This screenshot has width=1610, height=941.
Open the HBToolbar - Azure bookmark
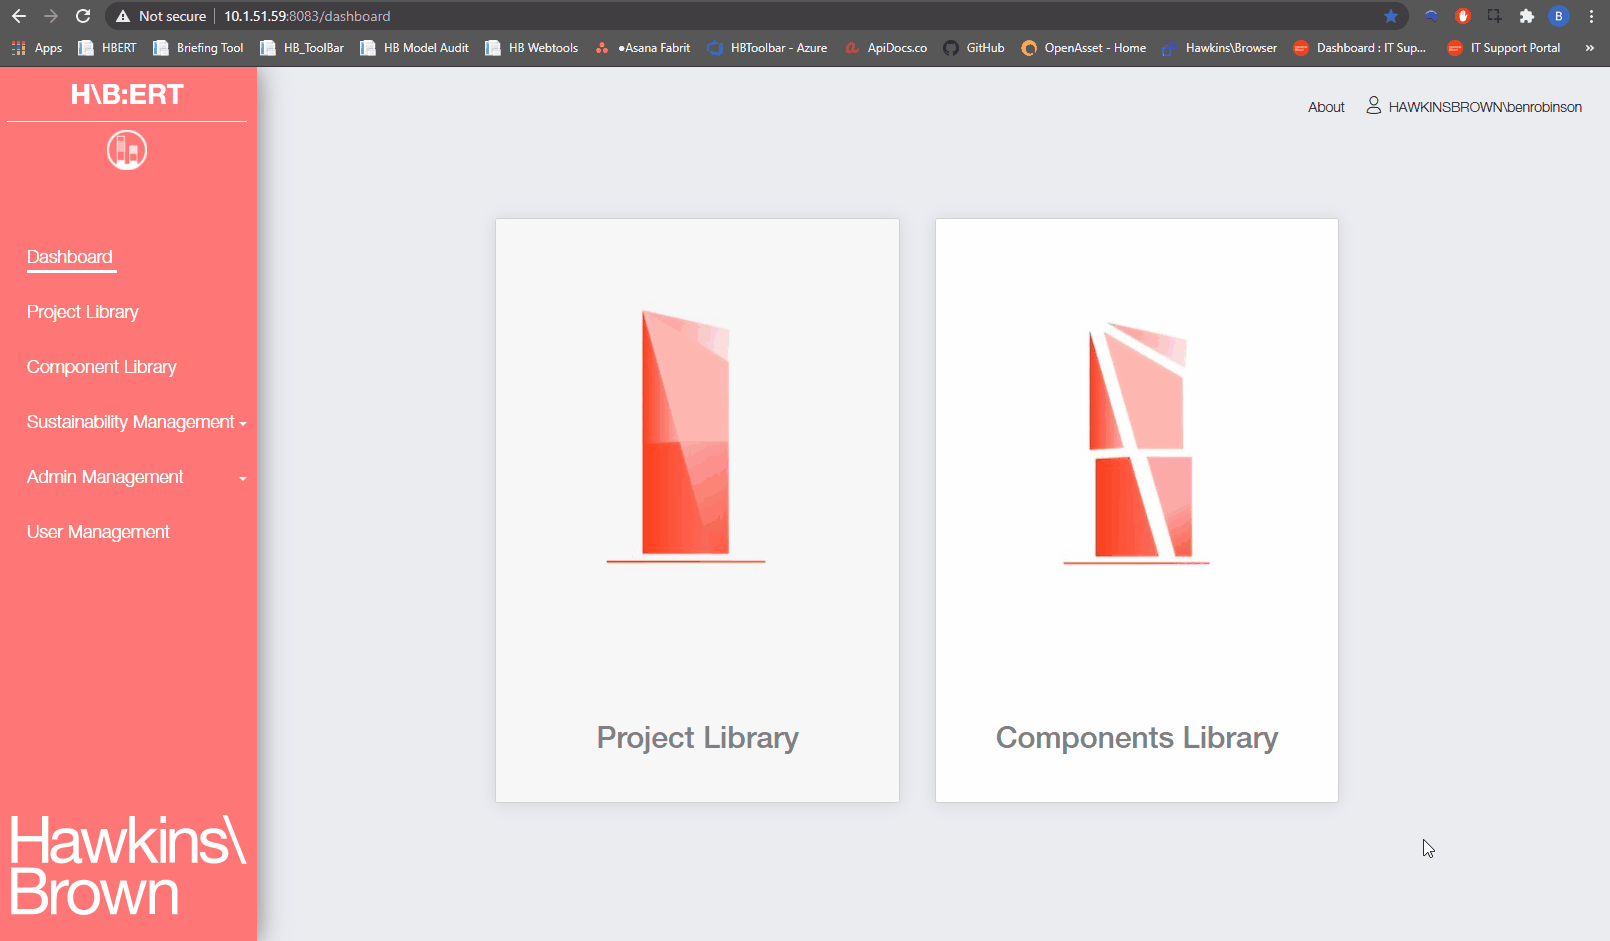tap(768, 48)
